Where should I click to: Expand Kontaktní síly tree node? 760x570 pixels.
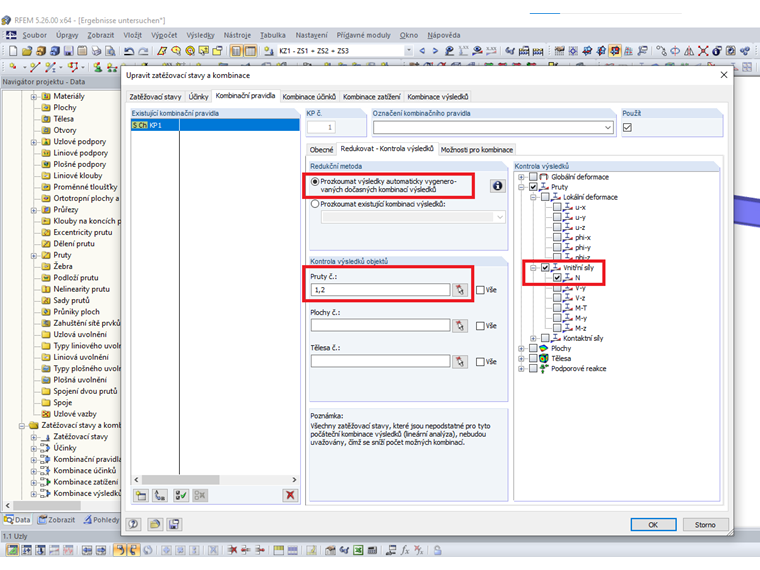click(533, 338)
